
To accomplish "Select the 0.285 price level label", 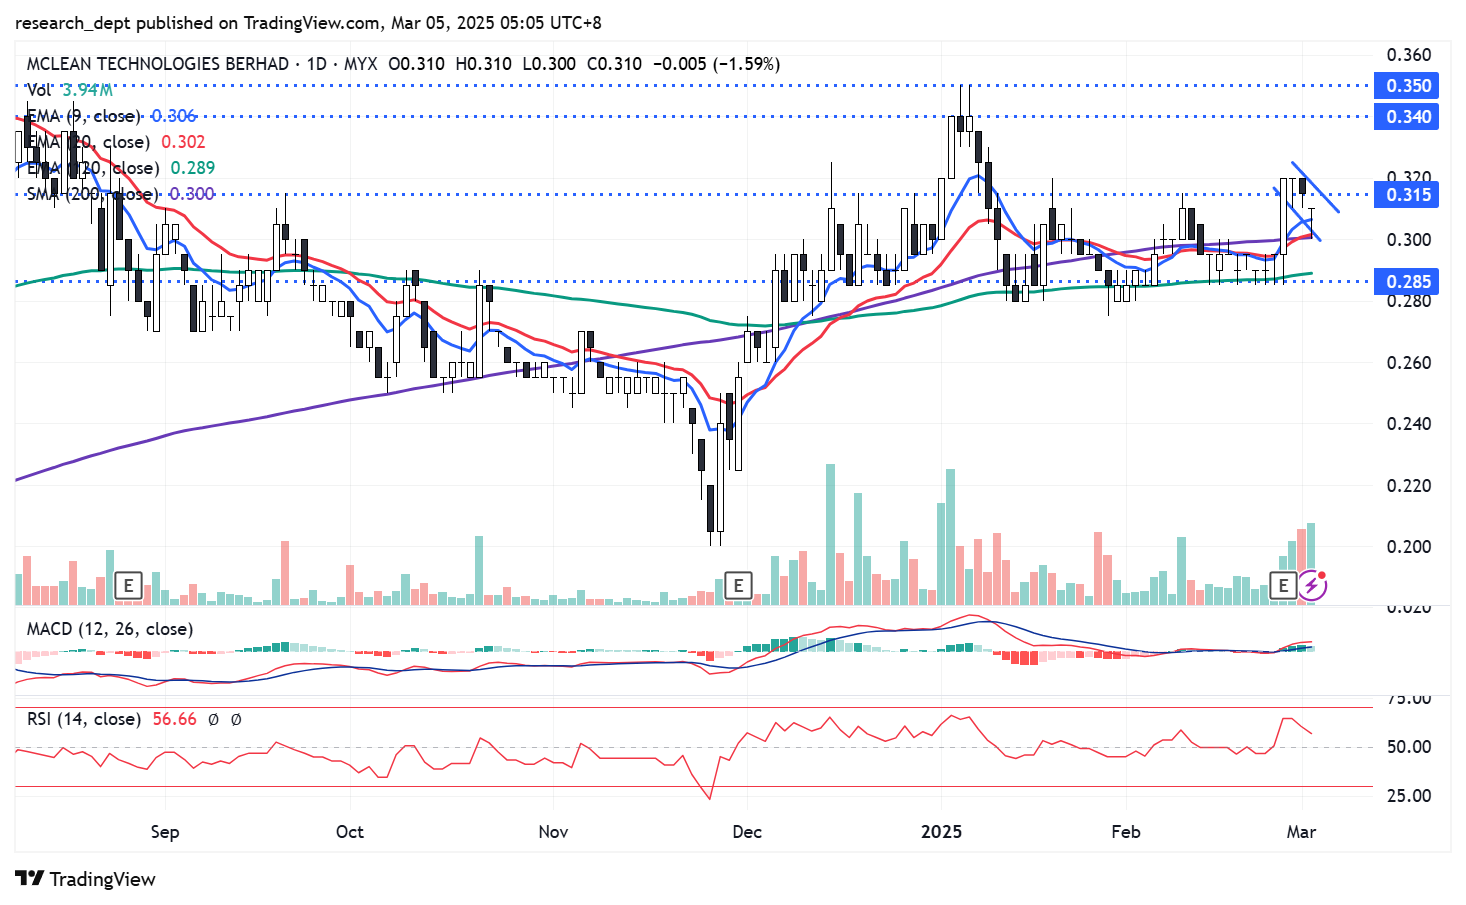I will click(x=1408, y=282).
